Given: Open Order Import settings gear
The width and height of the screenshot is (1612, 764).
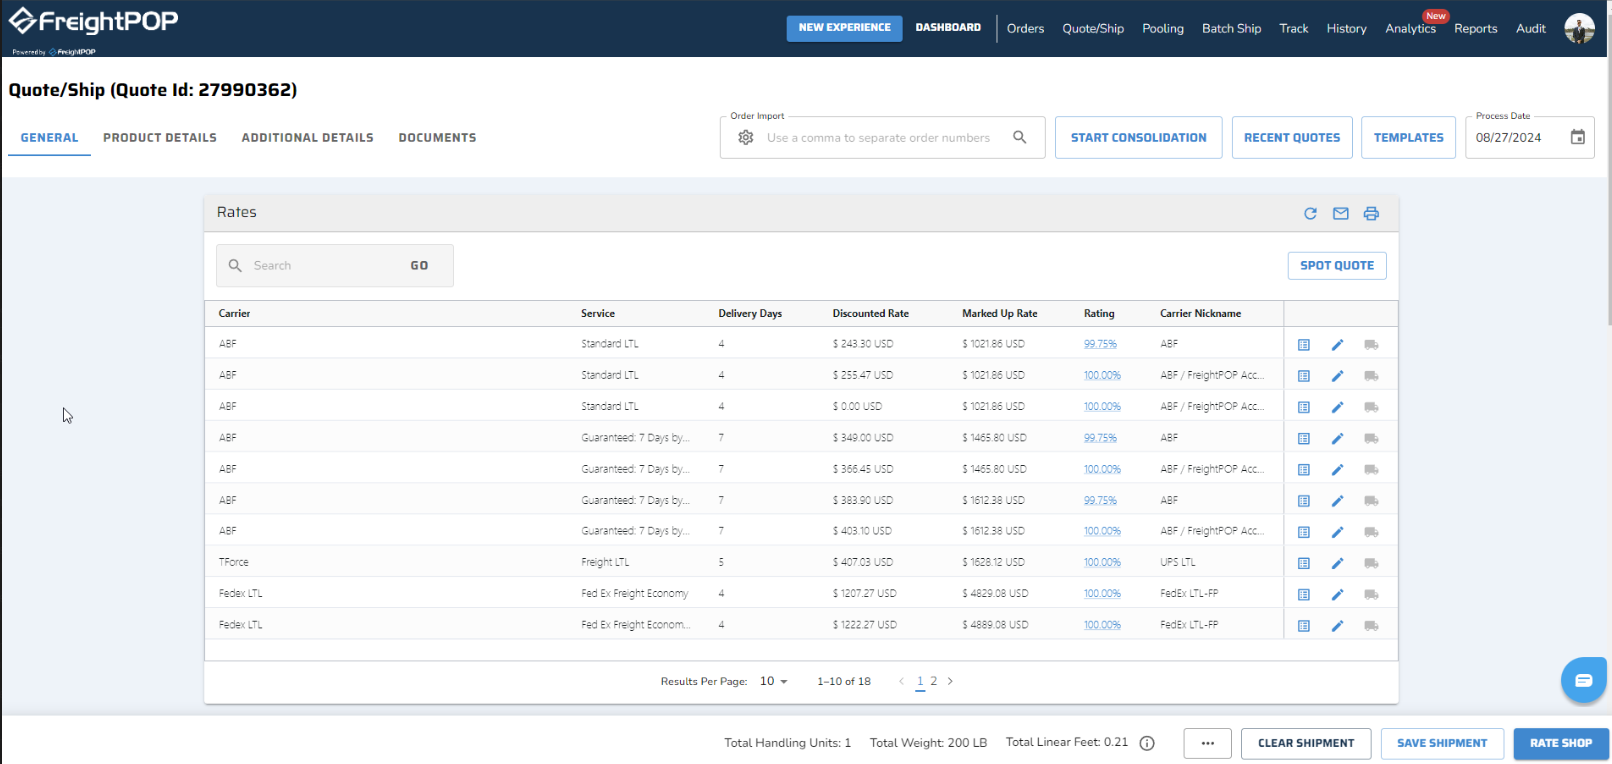Looking at the screenshot, I should tap(746, 138).
